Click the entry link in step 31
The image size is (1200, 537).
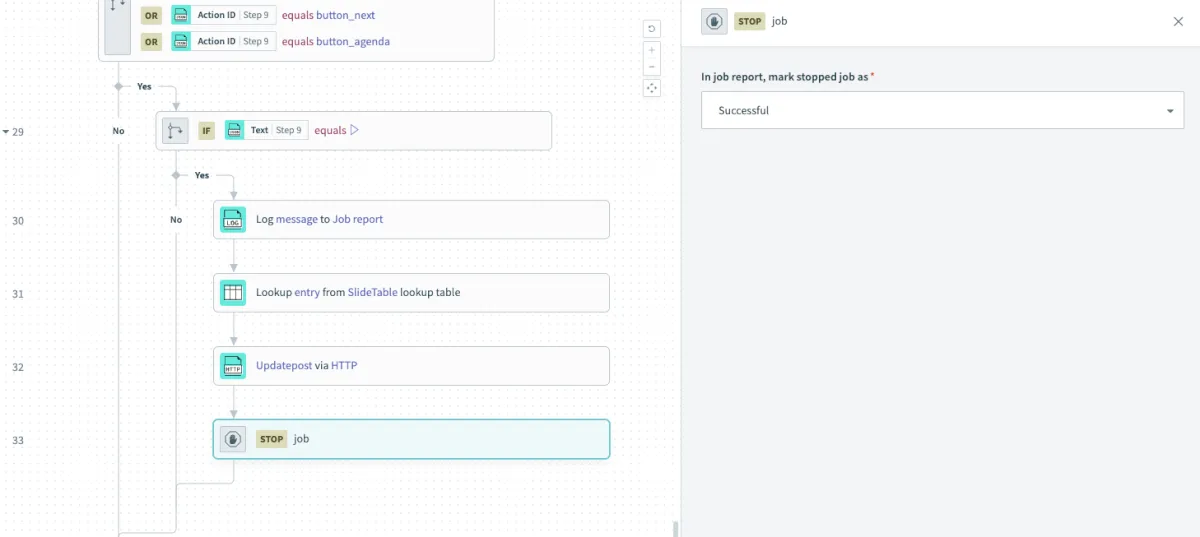coord(307,292)
